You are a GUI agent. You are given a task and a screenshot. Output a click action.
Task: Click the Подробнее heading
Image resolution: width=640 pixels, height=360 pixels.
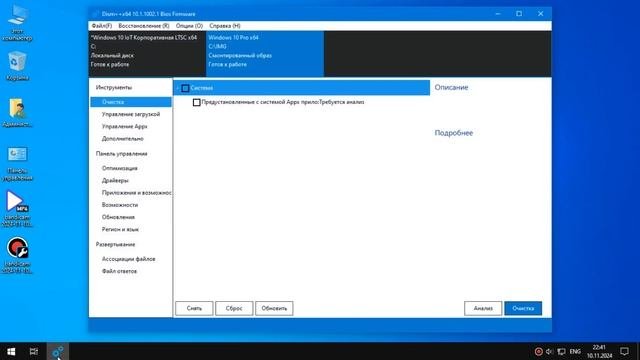[453, 133]
